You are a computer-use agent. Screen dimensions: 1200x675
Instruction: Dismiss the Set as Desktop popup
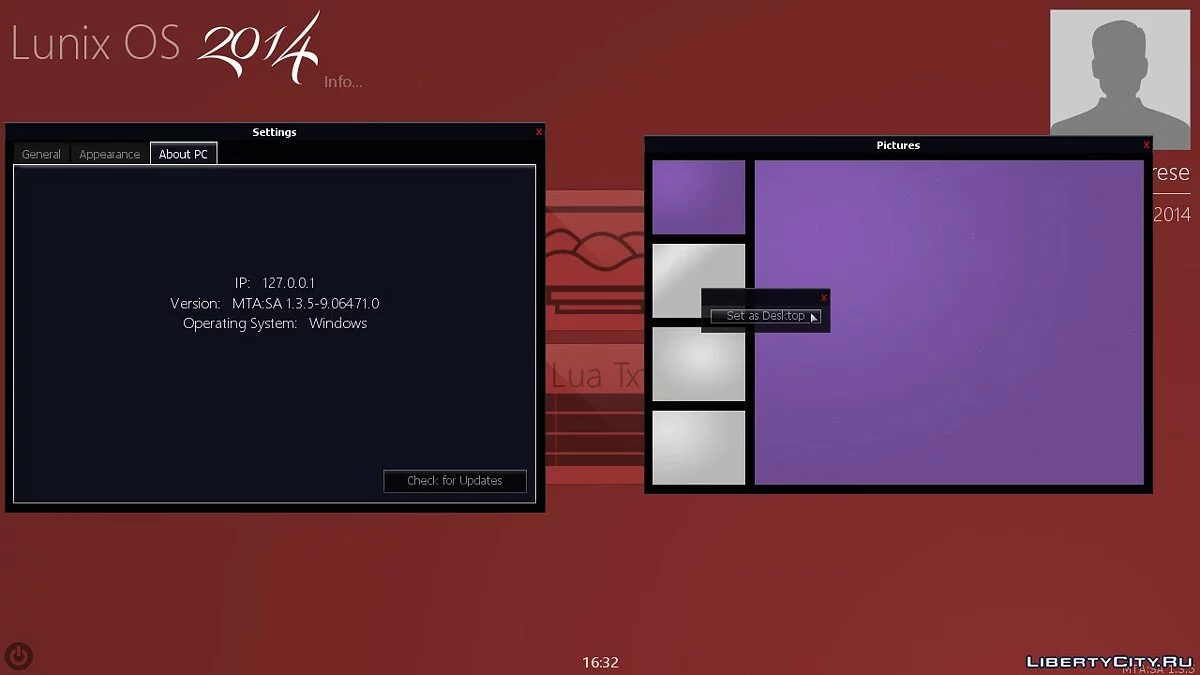point(824,298)
